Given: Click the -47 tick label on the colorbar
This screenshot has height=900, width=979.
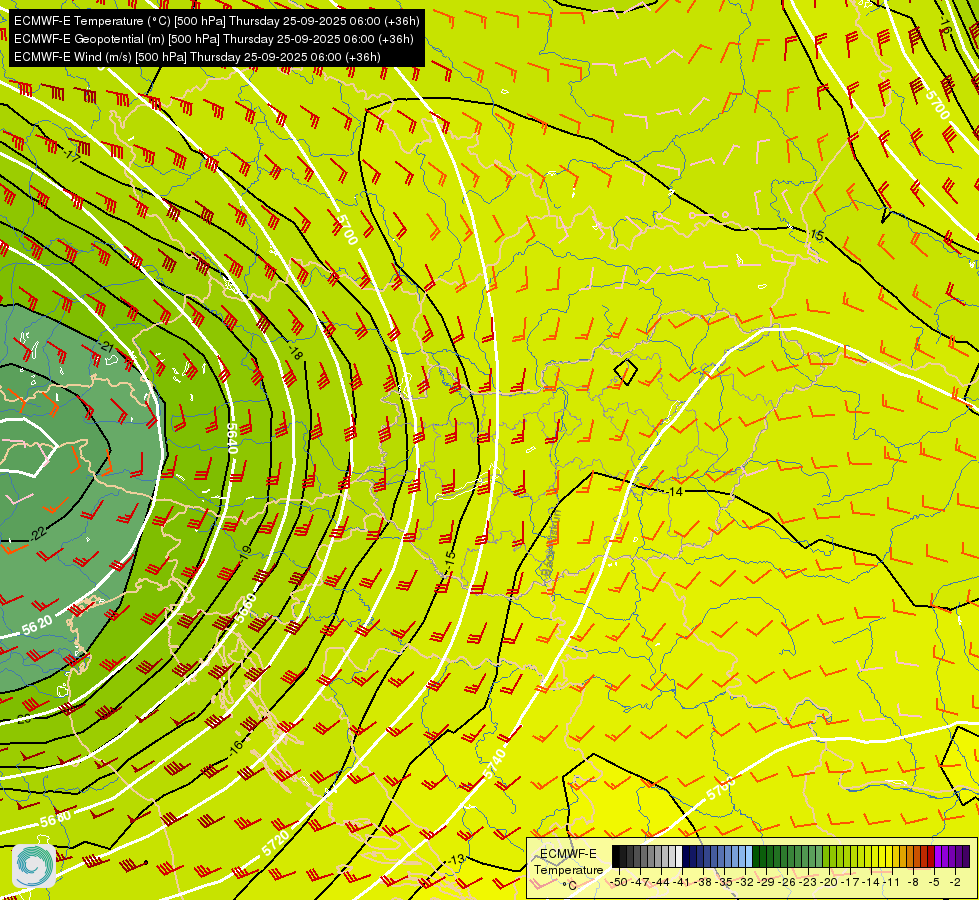Looking at the screenshot, I should (640, 882).
